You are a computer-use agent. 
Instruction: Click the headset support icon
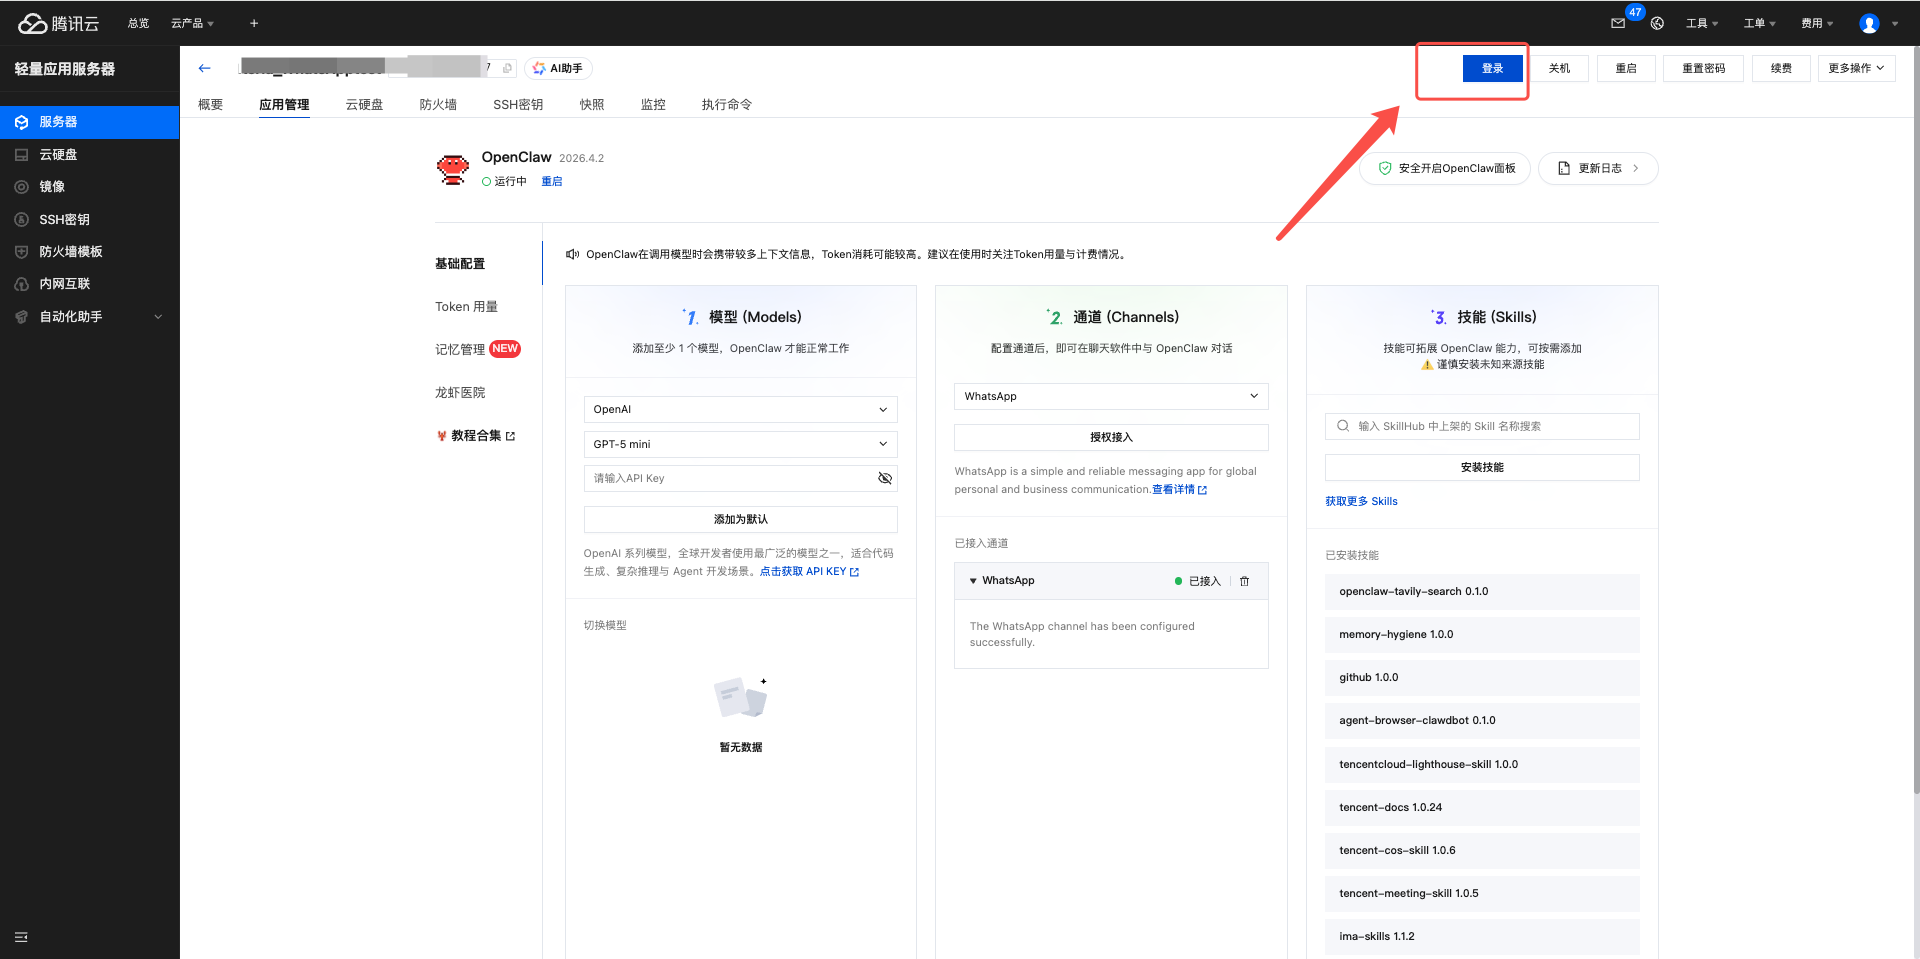(1657, 23)
